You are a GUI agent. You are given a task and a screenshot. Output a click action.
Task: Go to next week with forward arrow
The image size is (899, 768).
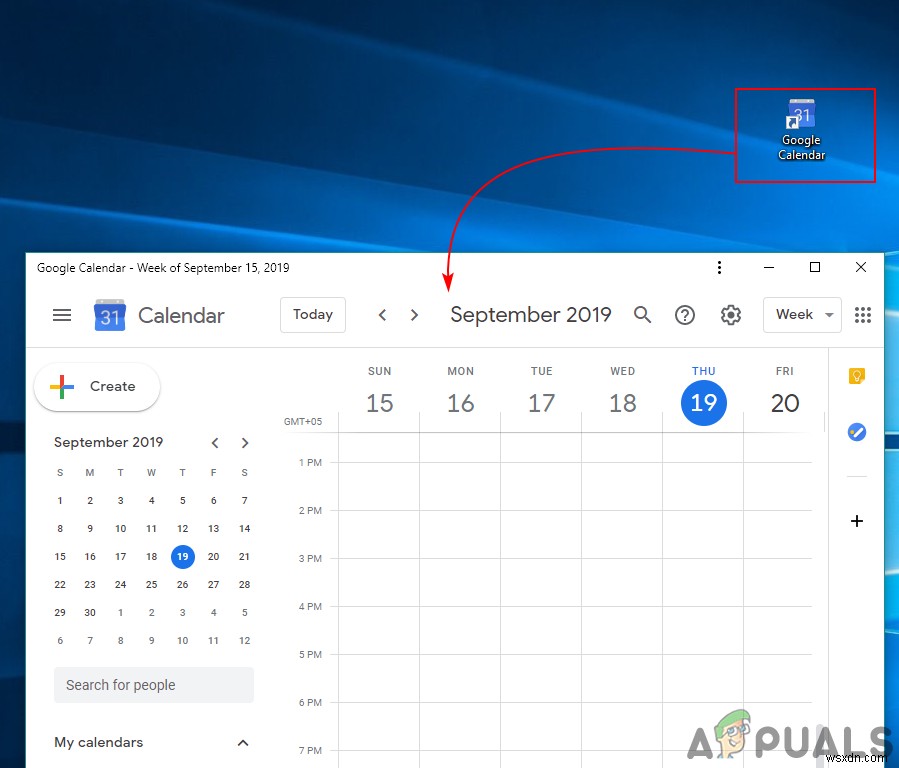click(414, 314)
